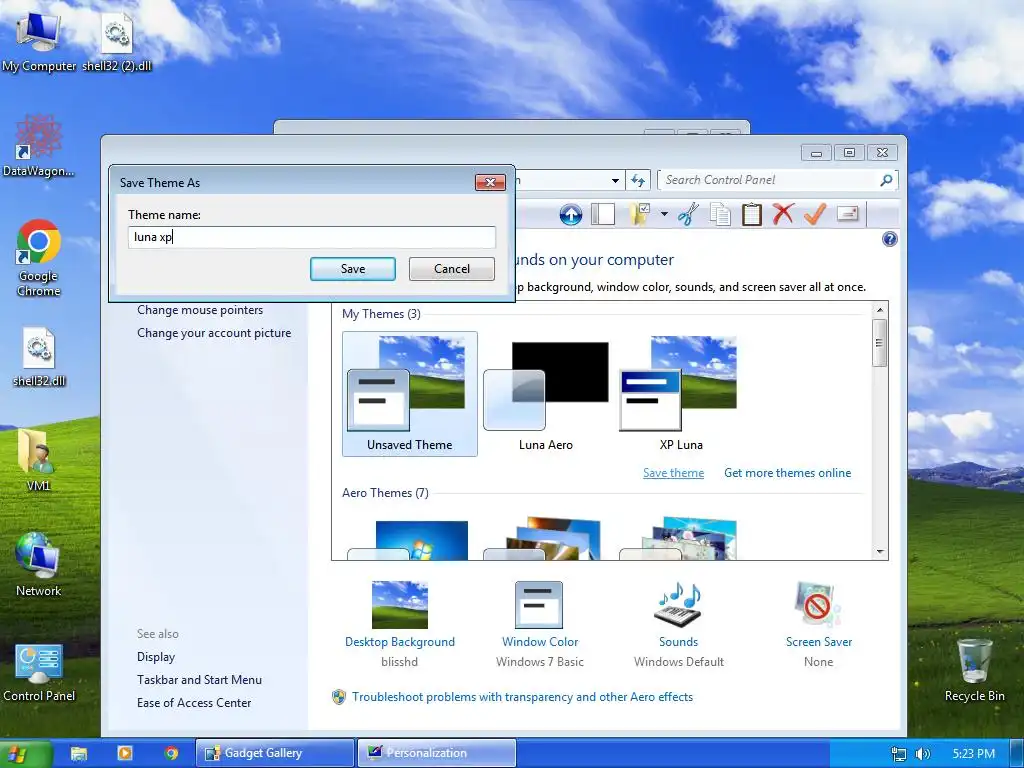Open media player from taskbar

(x=124, y=753)
